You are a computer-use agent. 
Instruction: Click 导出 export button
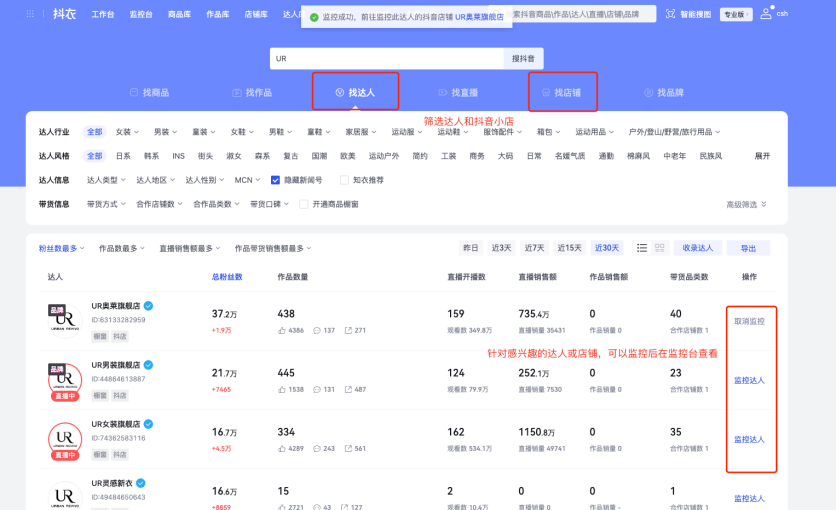click(x=748, y=248)
